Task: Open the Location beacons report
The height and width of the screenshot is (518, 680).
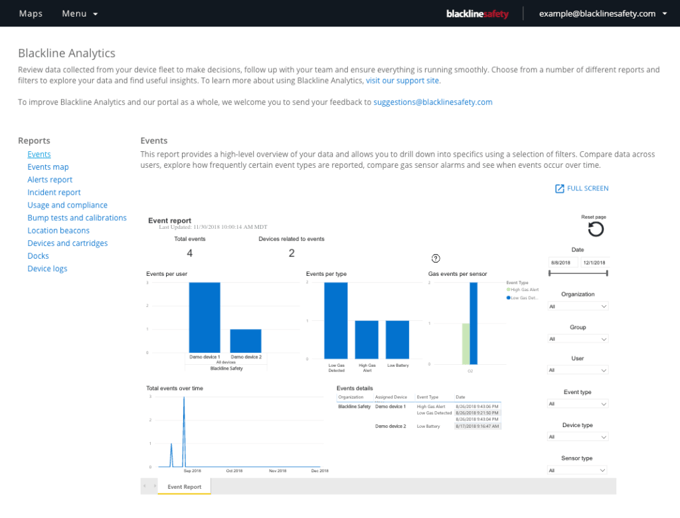Action: pyautogui.click(x=58, y=230)
